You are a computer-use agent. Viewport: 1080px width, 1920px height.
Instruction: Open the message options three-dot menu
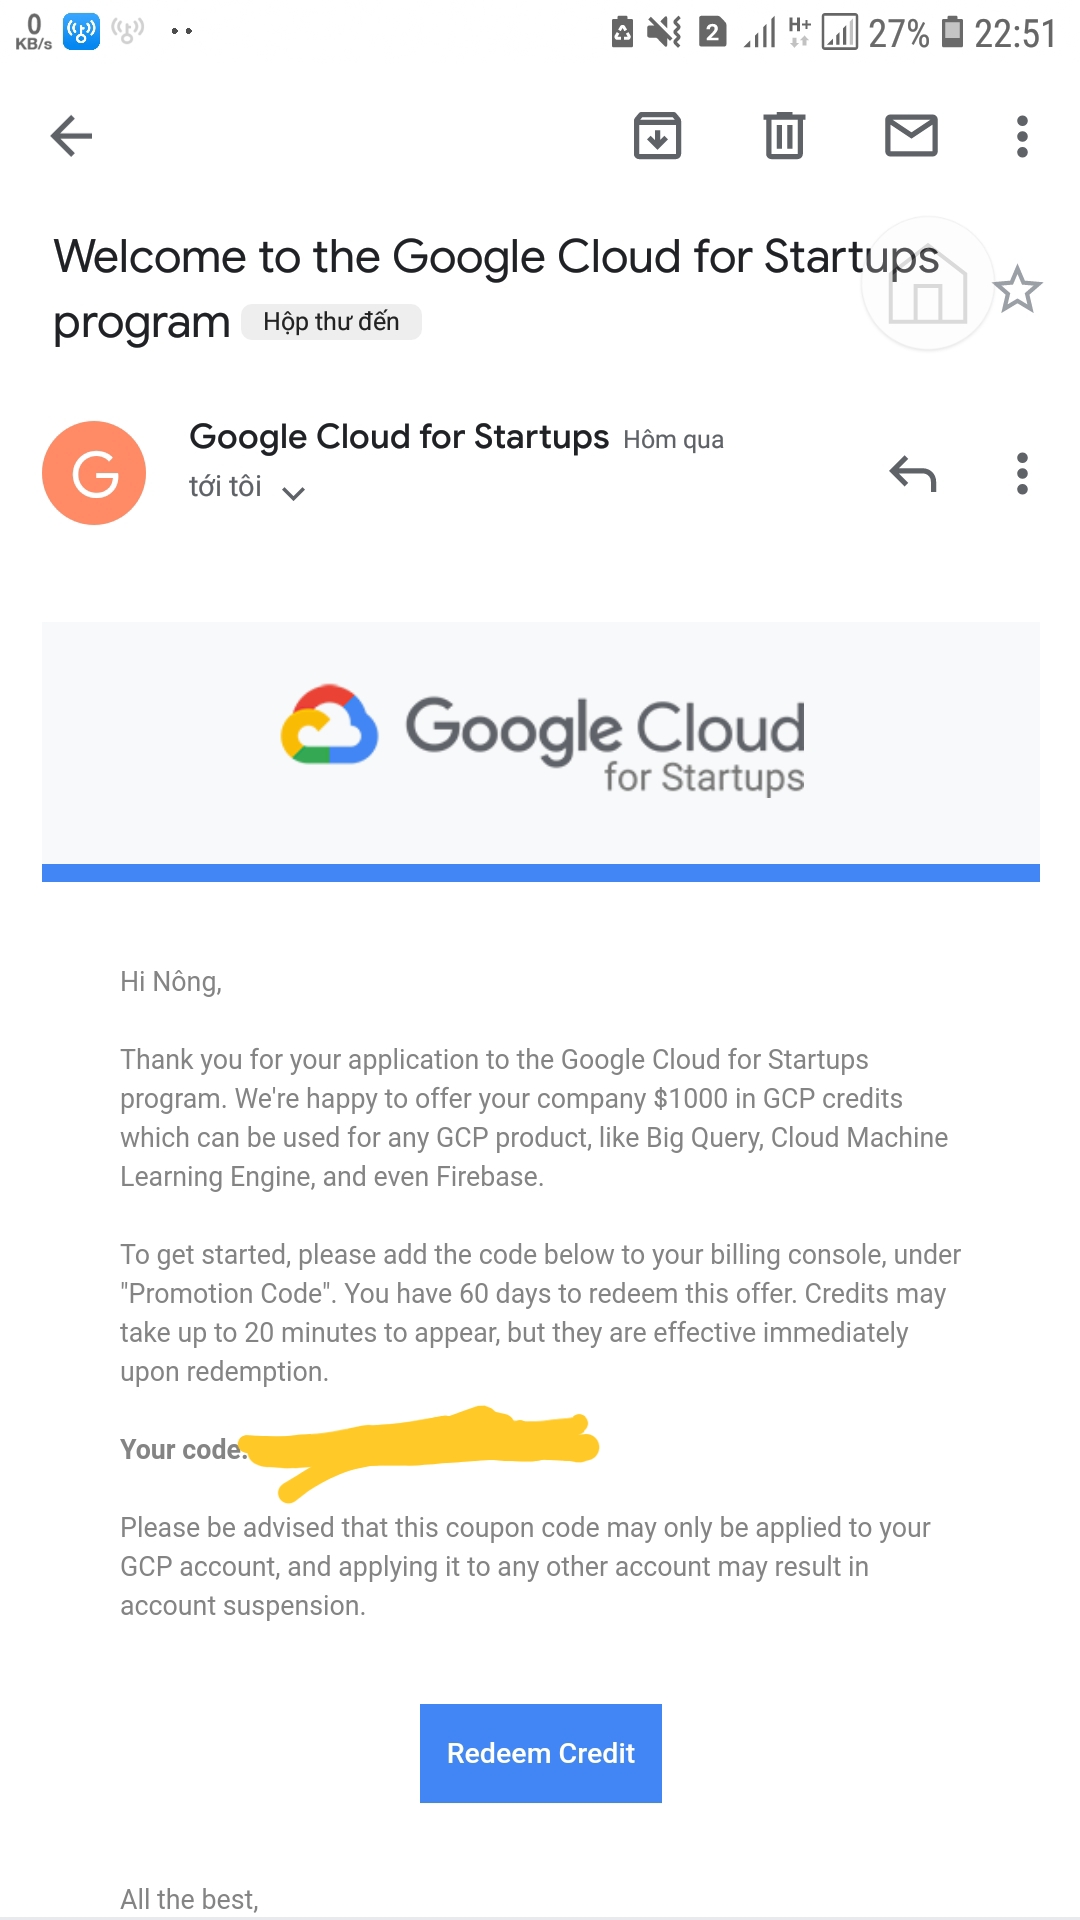(x=1021, y=474)
